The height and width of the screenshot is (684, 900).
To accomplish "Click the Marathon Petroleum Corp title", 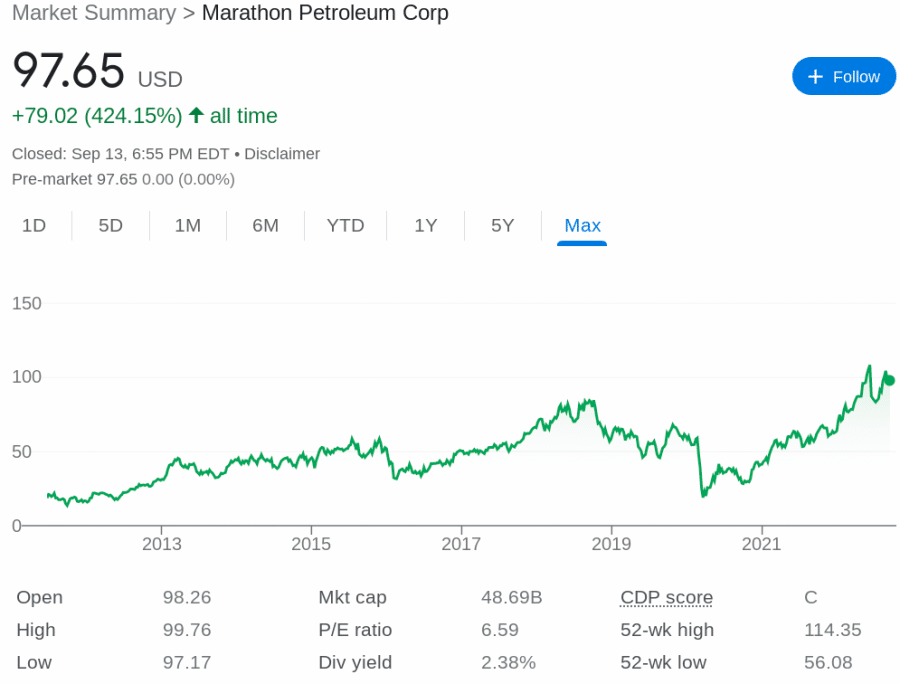I will 325,14.
